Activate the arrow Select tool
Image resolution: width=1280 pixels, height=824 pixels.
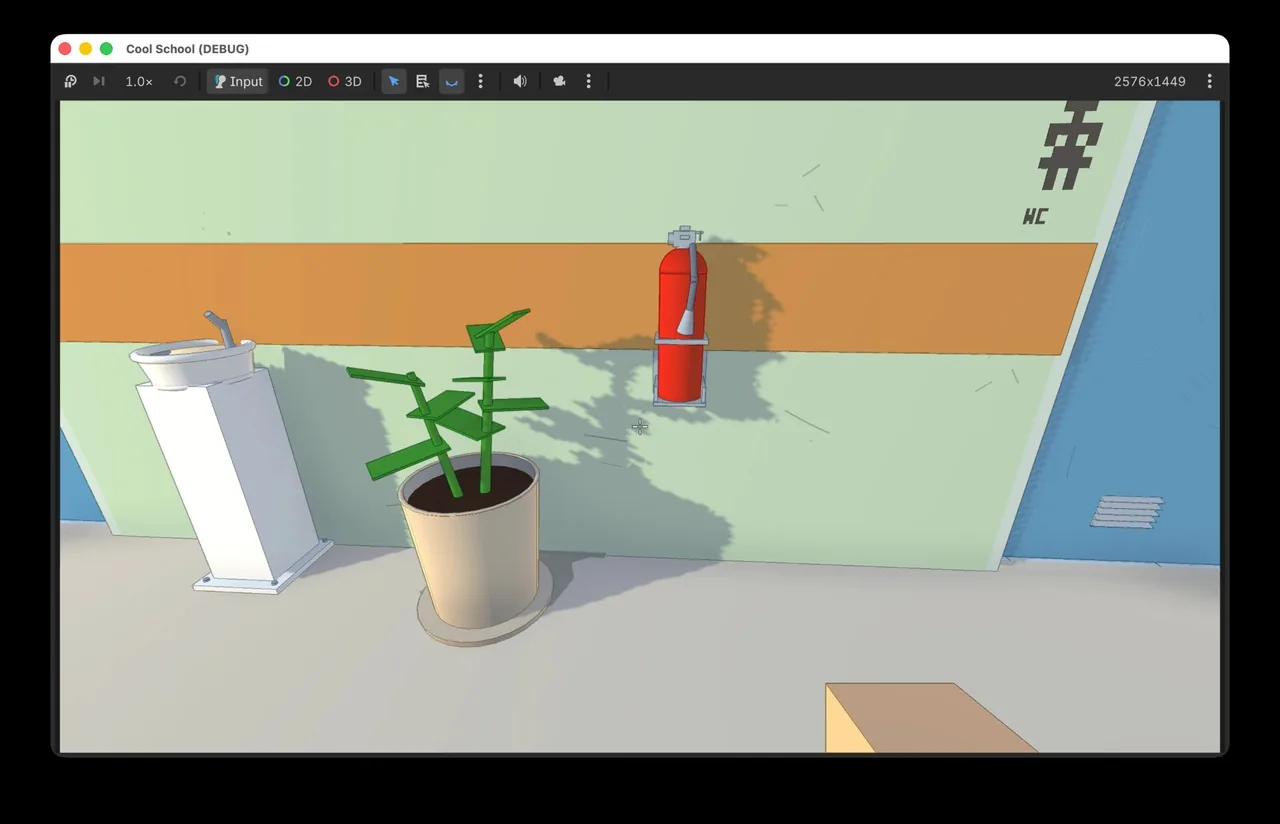(x=394, y=81)
